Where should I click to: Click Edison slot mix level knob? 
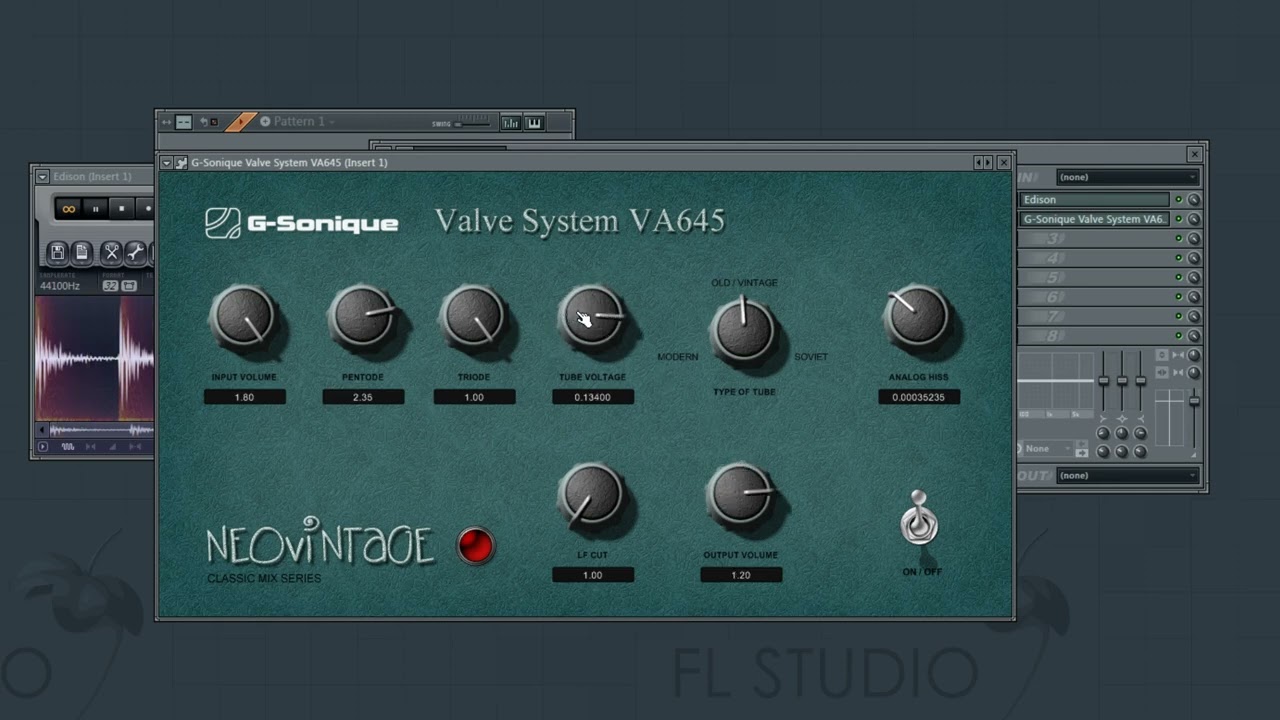point(1193,200)
